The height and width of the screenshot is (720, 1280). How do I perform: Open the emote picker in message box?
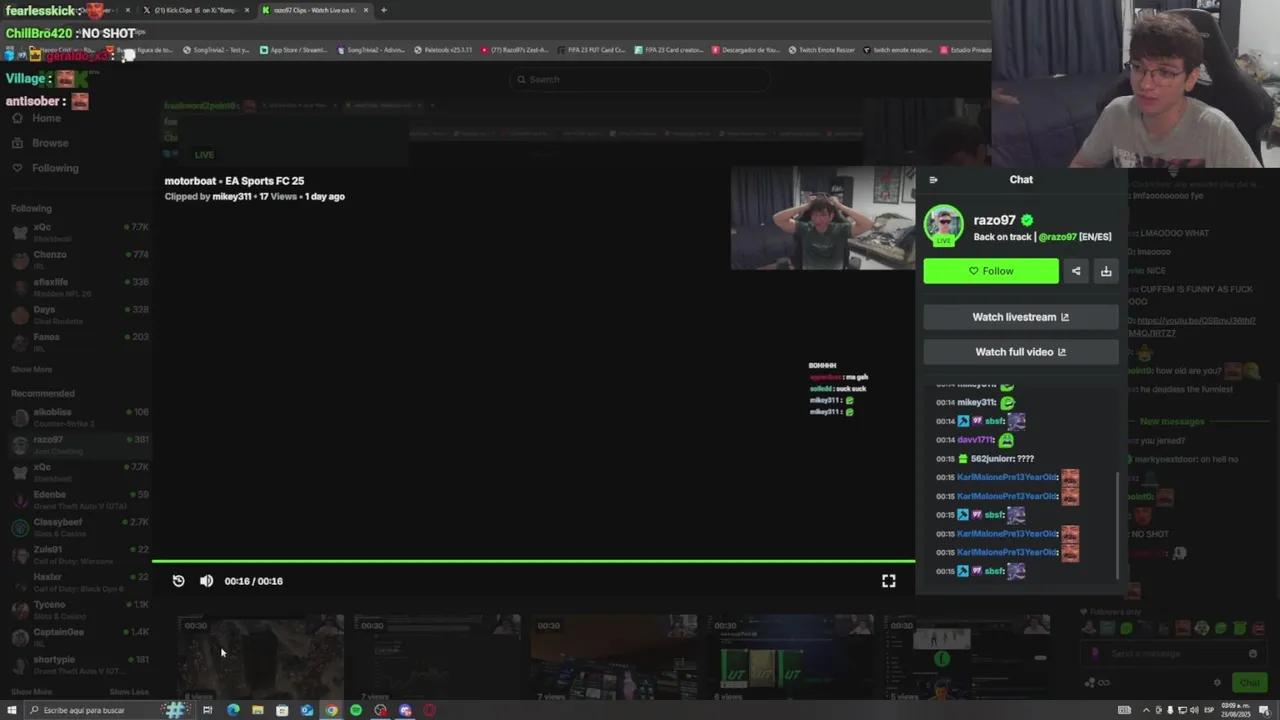[1252, 654]
